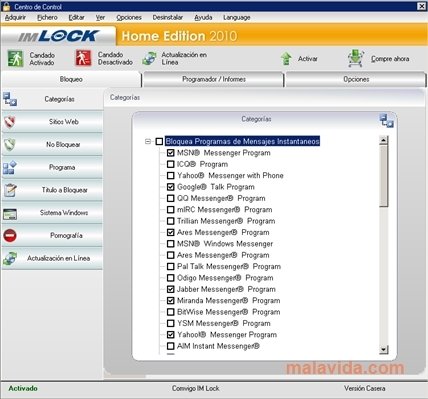This screenshot has height=399, width=428.
Task: Click the Sistema Windows window icon
Action: click(x=10, y=214)
